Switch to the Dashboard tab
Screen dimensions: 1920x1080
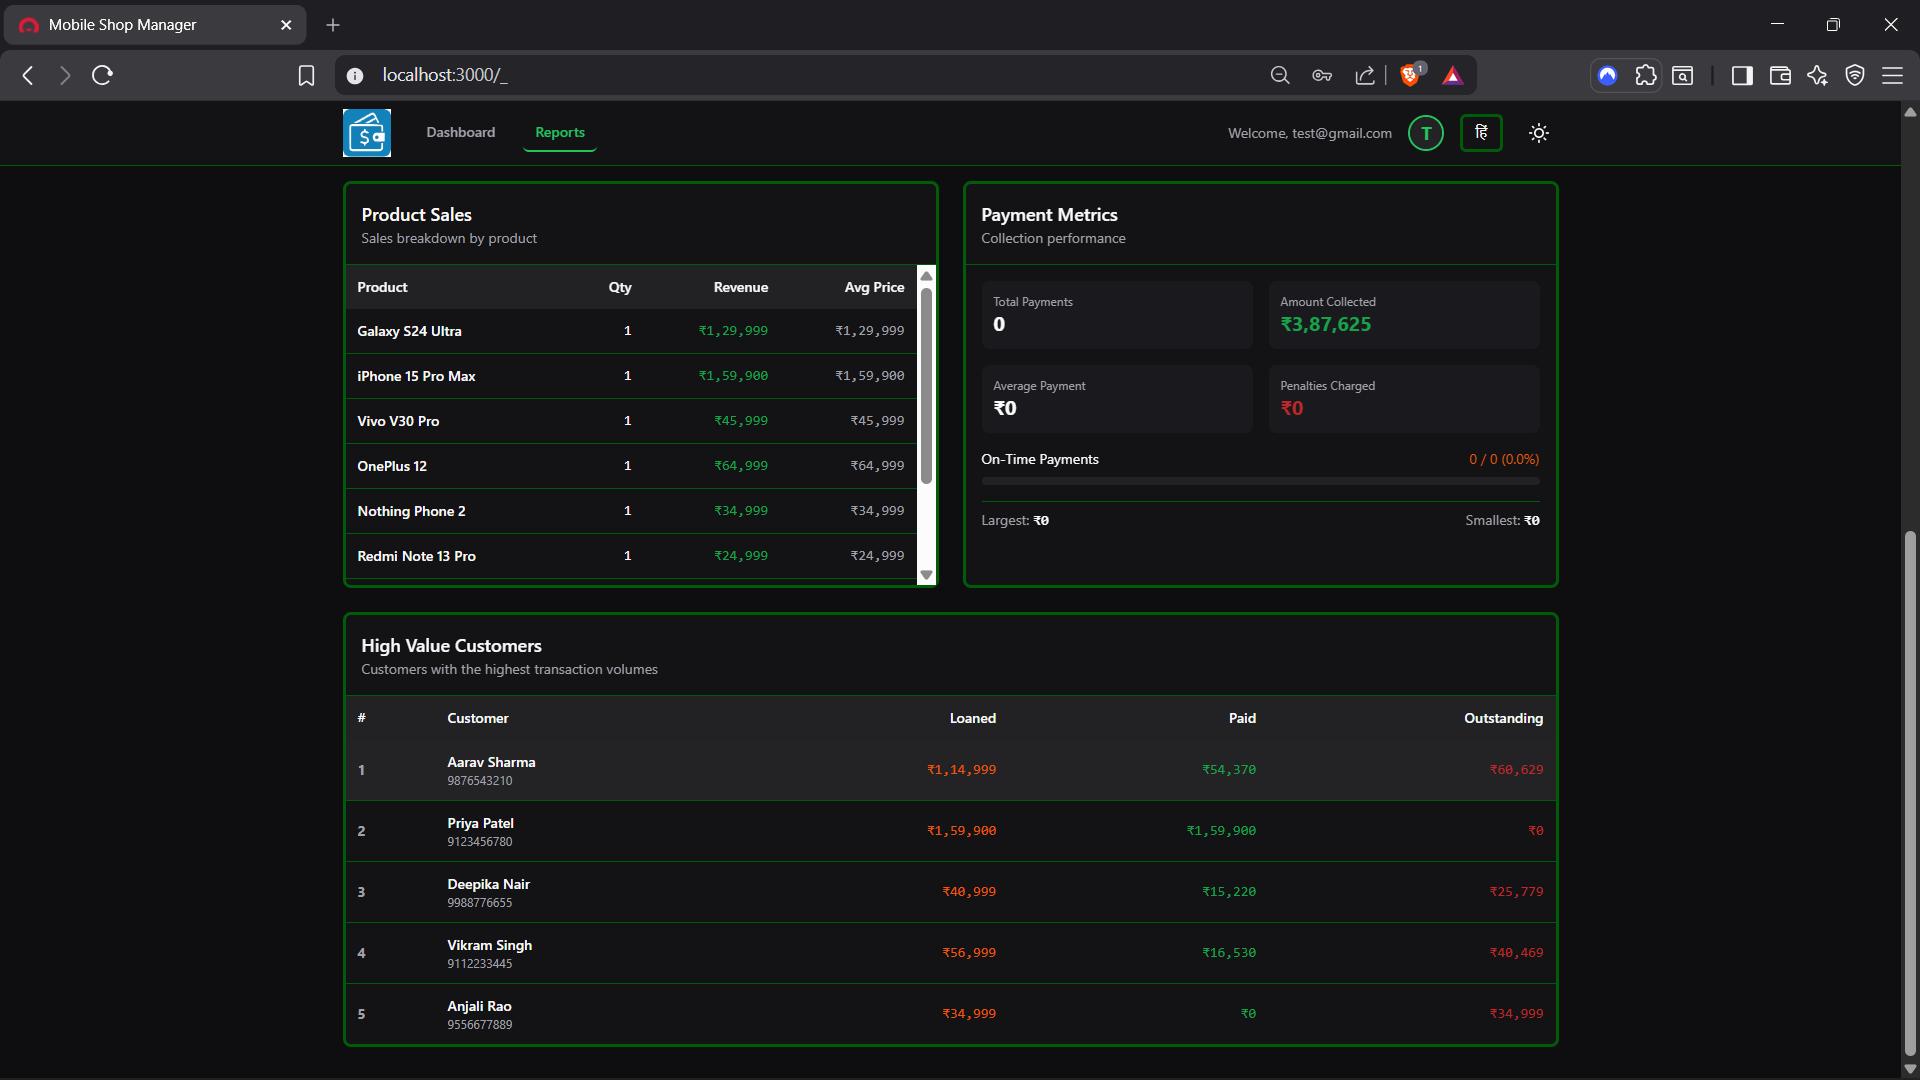(460, 132)
